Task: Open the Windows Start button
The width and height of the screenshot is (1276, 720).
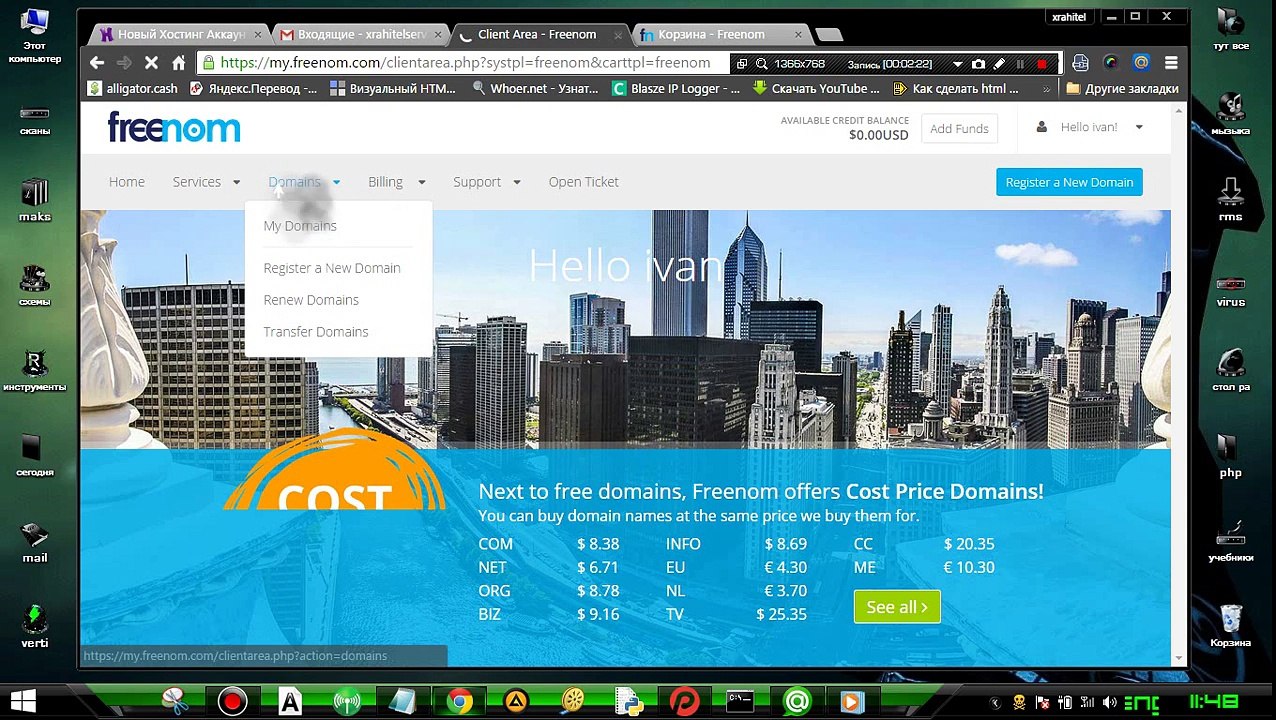Action: [x=23, y=701]
